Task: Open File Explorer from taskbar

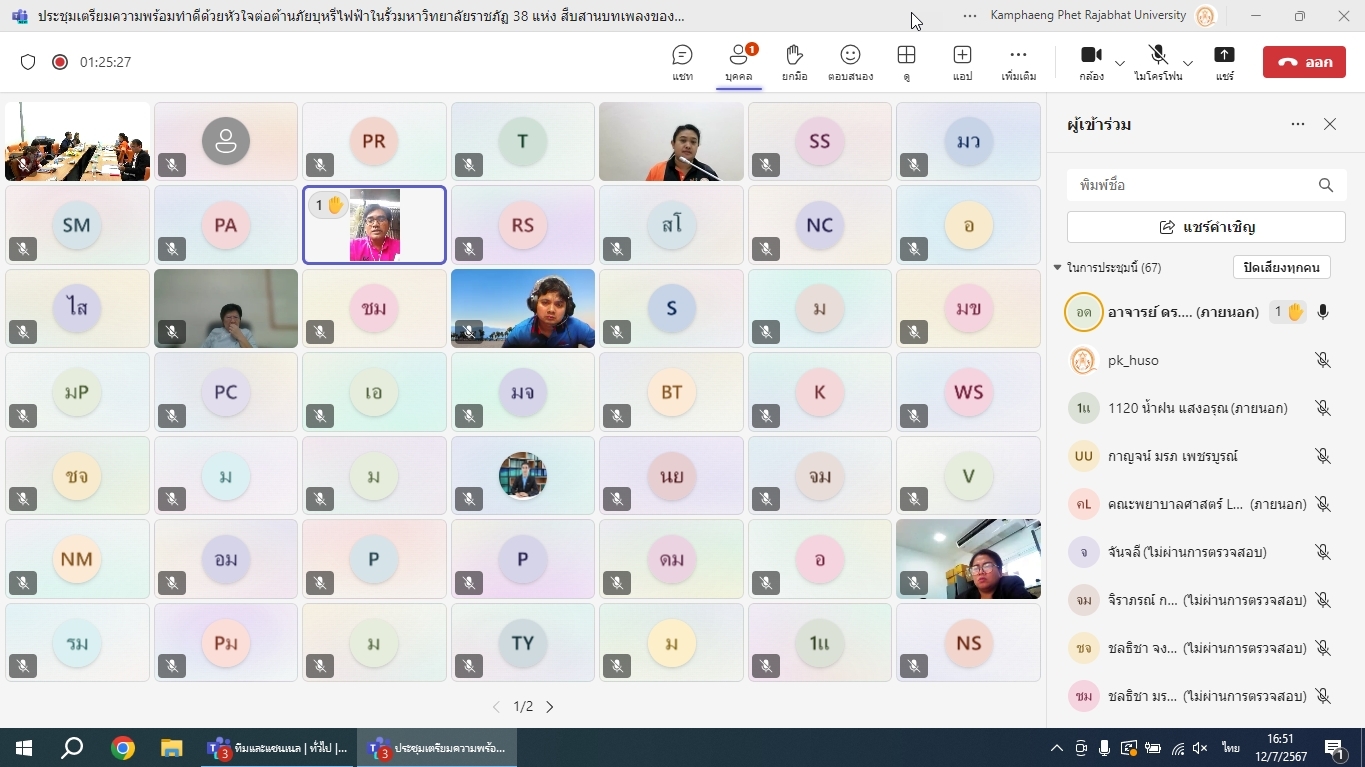Action: (x=172, y=748)
